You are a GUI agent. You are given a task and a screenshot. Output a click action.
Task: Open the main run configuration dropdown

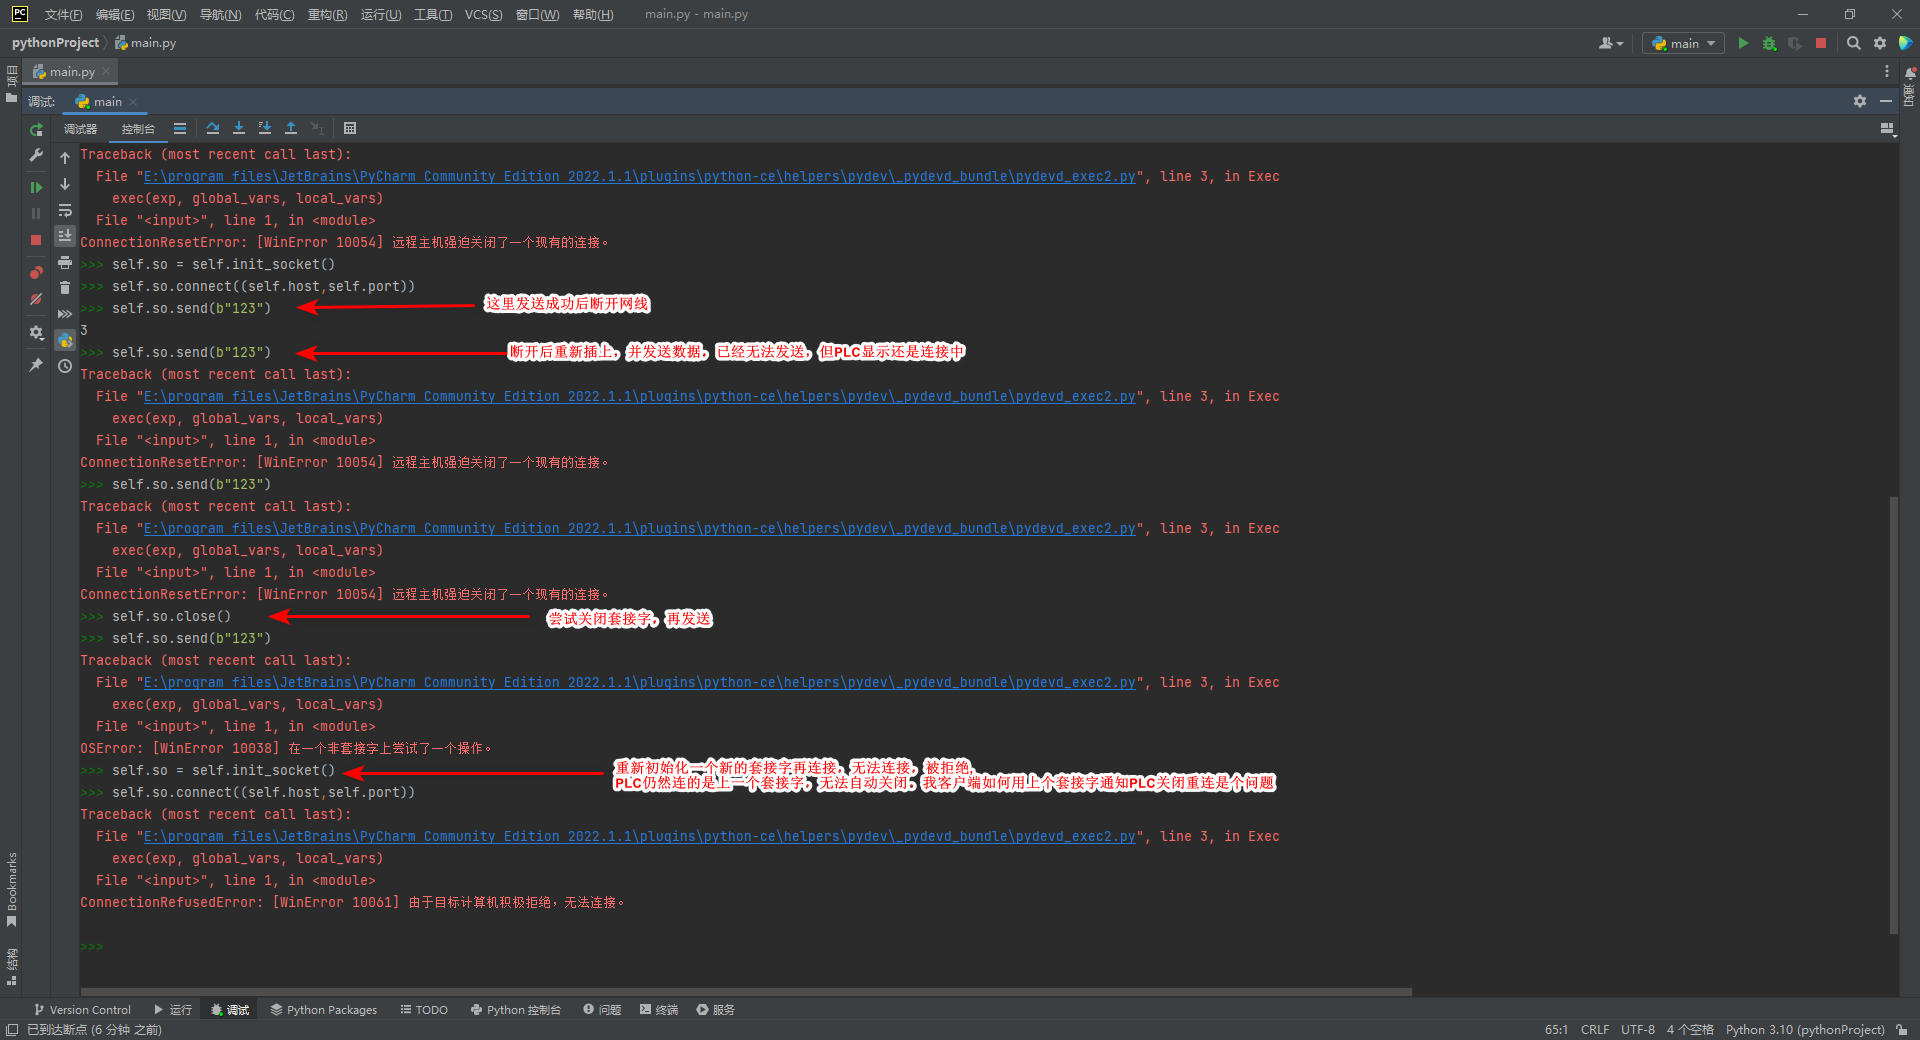(1683, 43)
